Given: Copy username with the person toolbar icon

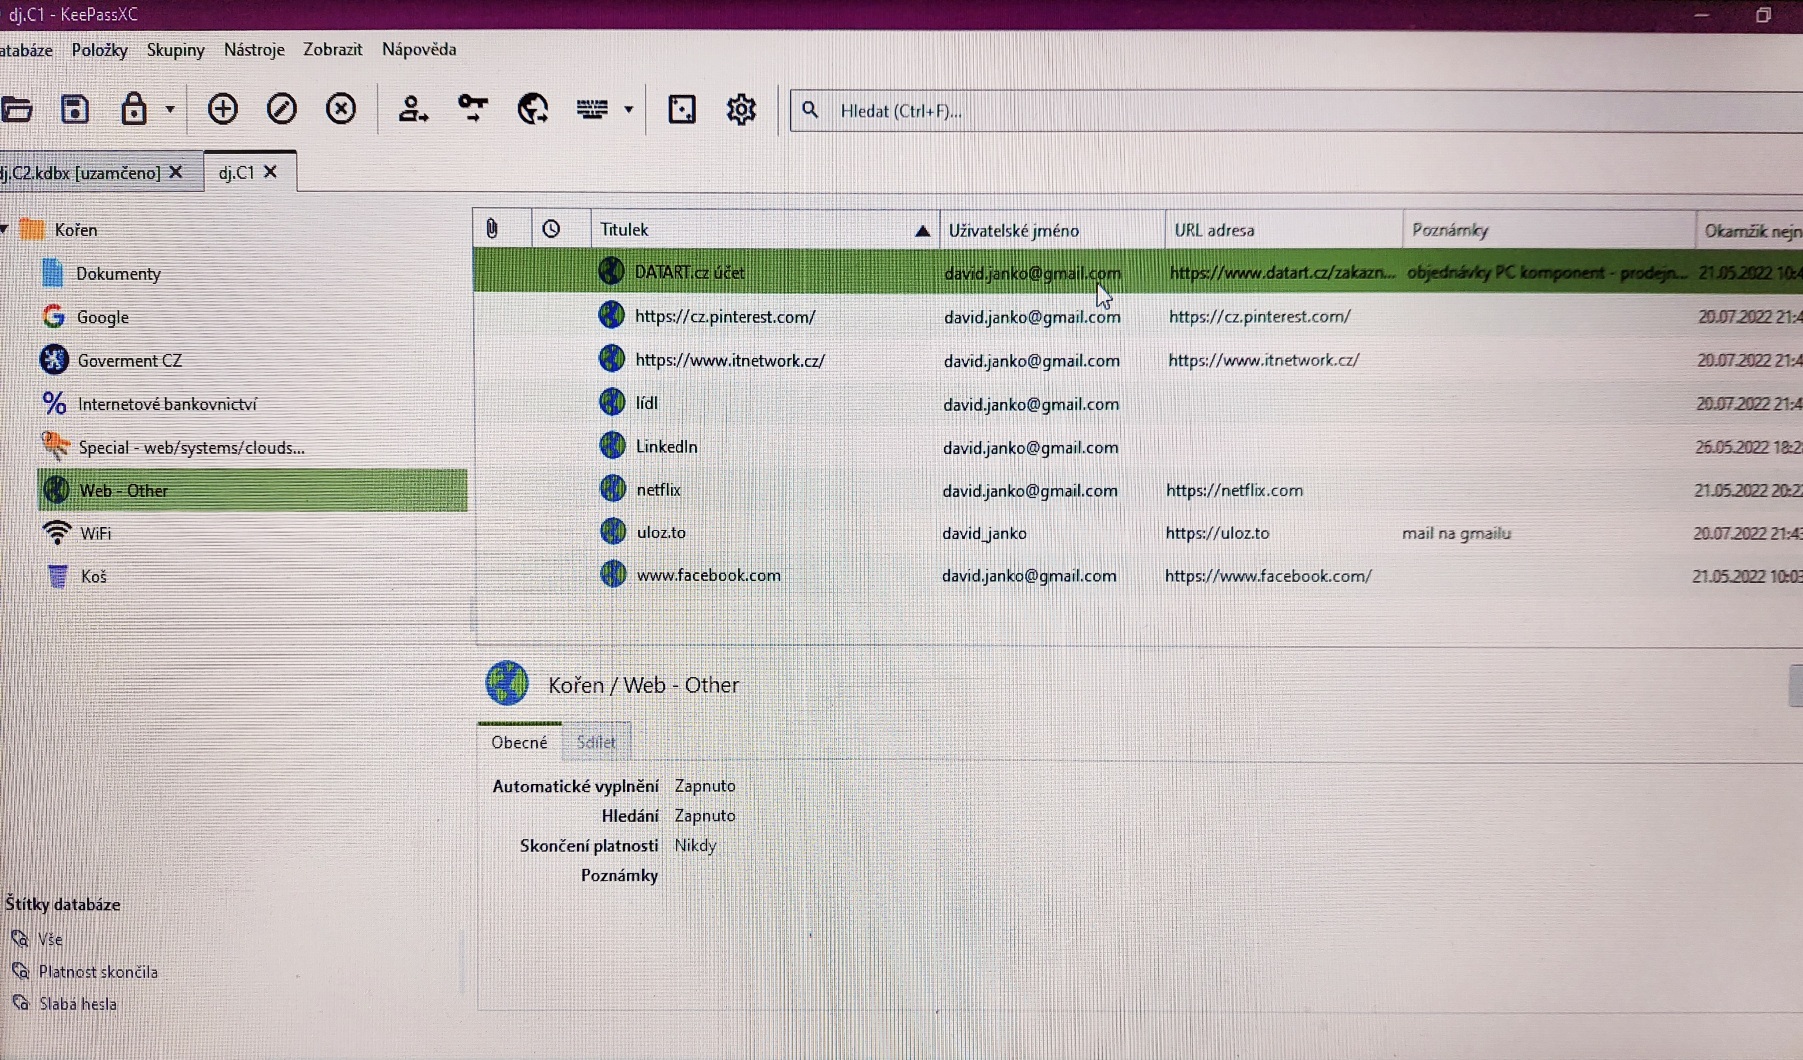Looking at the screenshot, I should click(x=412, y=108).
